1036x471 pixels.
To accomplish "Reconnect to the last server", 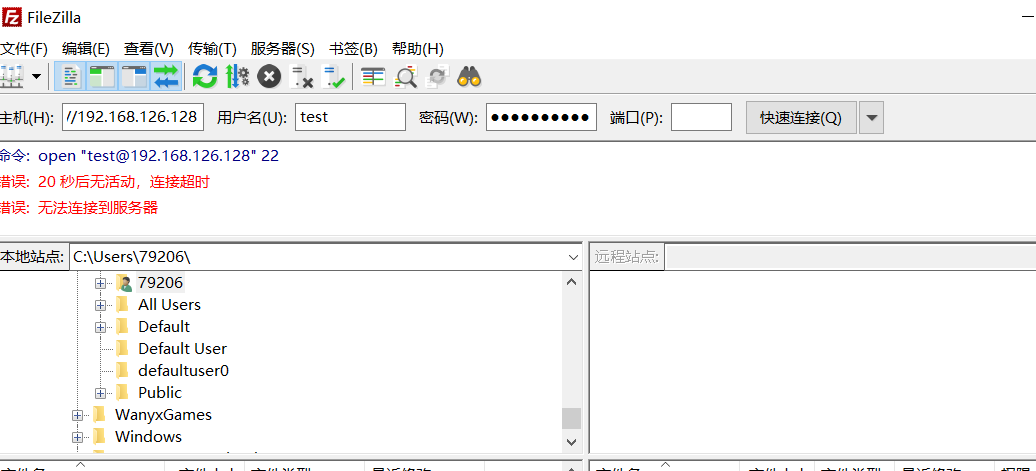I will (x=334, y=77).
